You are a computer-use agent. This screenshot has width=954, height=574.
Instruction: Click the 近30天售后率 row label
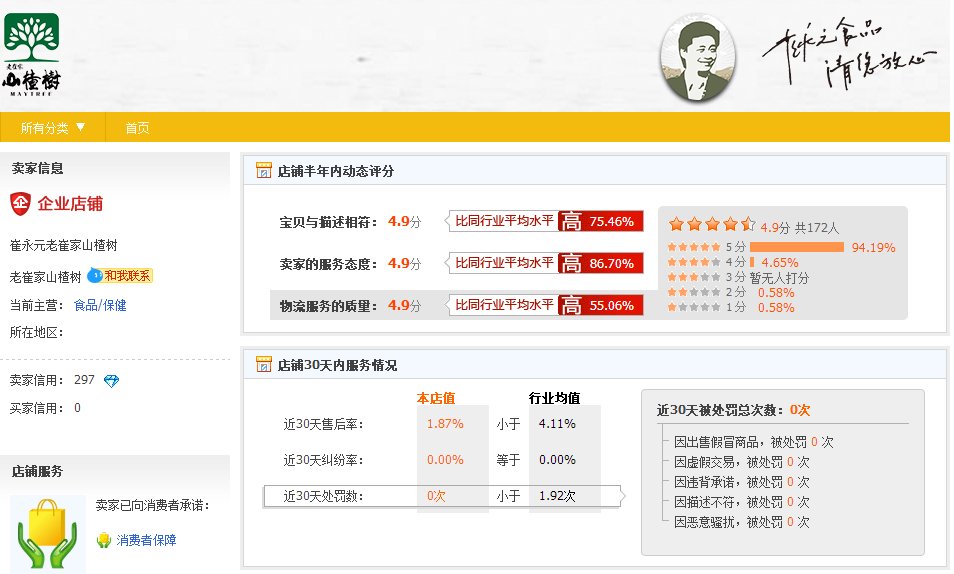point(323,424)
